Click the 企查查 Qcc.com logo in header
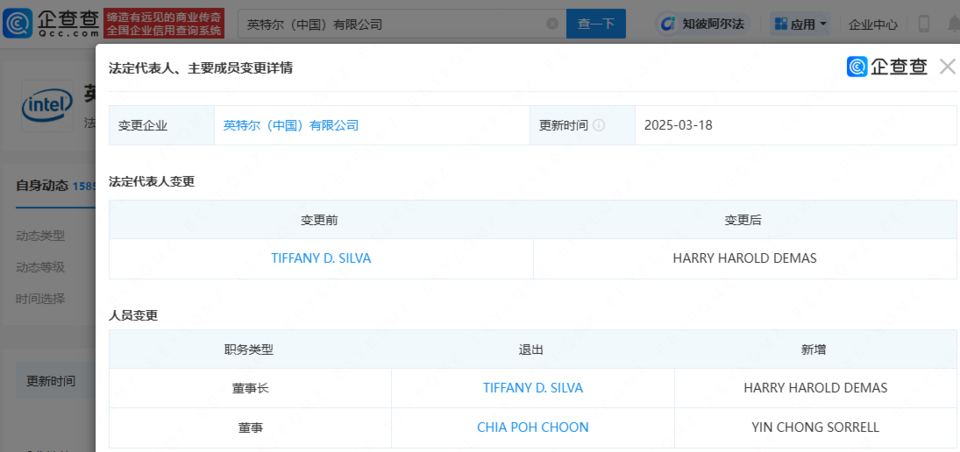960x452 pixels. tap(49, 23)
